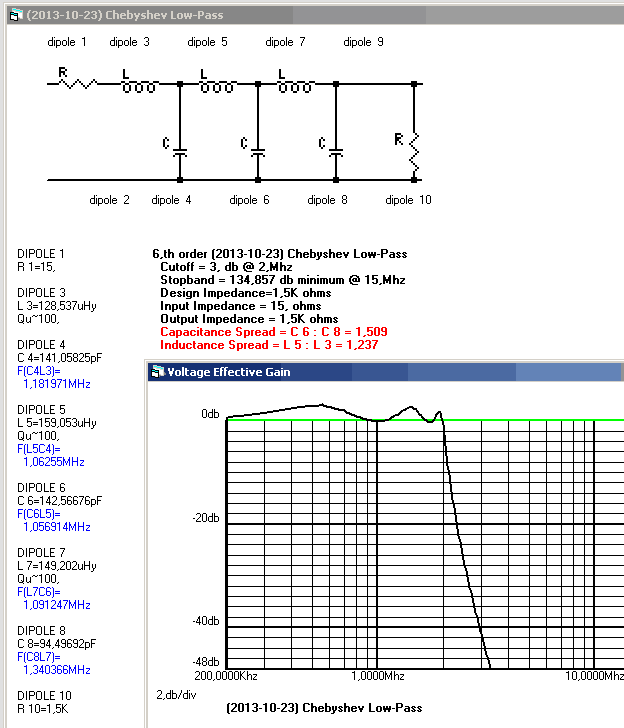Screen dimensions: 624x728
Task: Click the DIPOLE 10 heading in the list
Action: point(44,696)
